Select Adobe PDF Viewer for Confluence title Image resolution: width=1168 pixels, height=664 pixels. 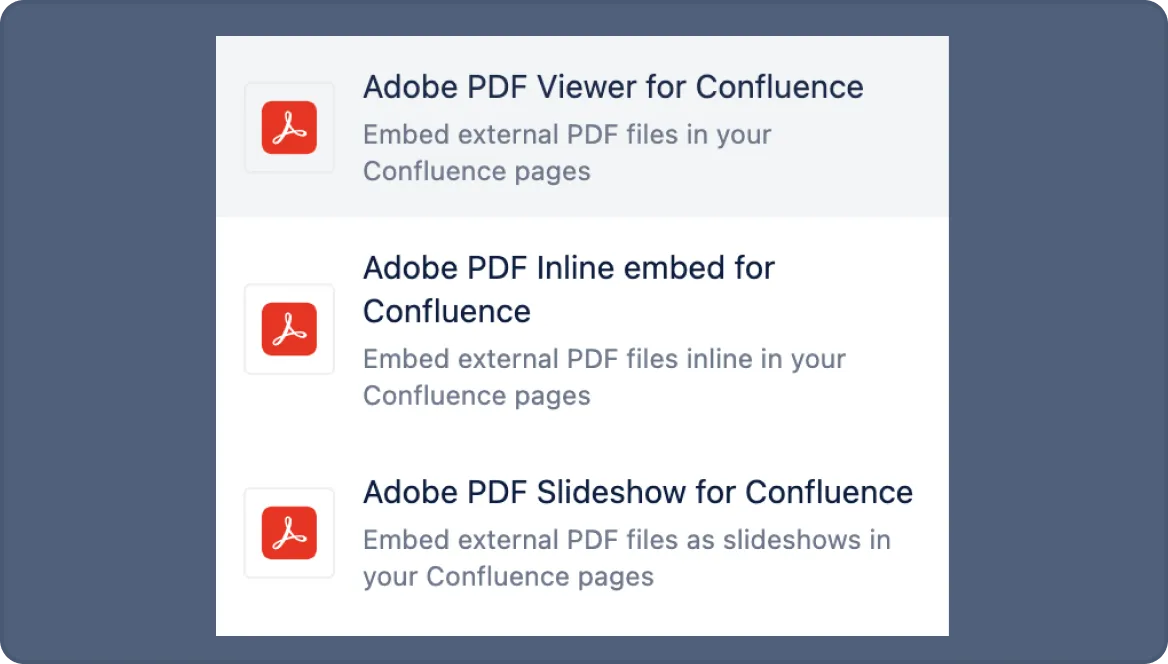(613, 87)
